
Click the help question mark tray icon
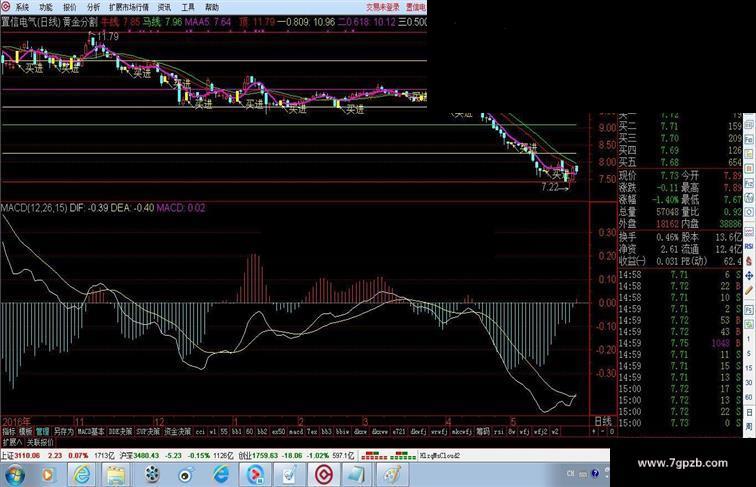(x=595, y=473)
